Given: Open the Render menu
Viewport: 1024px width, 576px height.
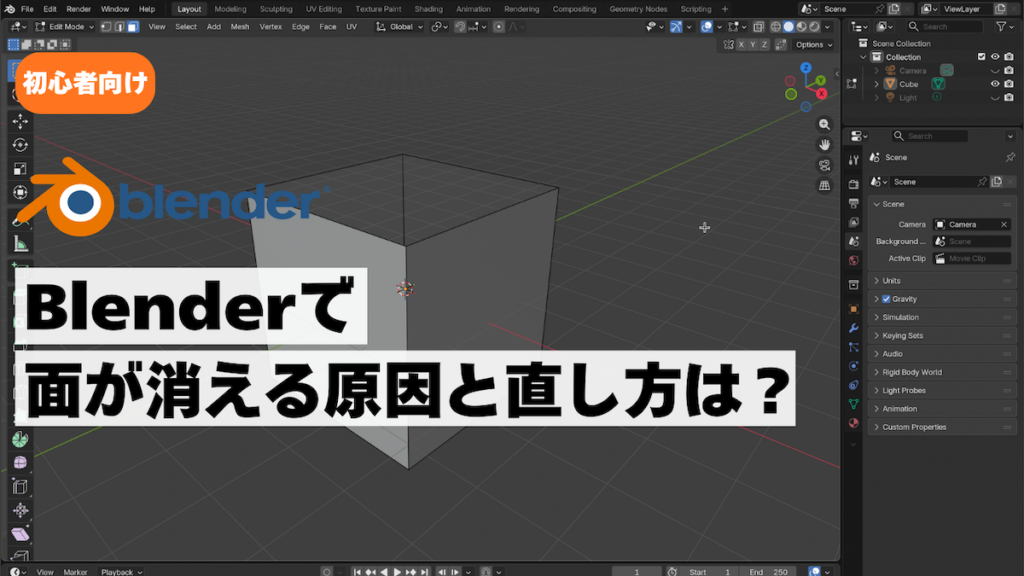Looking at the screenshot, I should pyautogui.click(x=78, y=9).
